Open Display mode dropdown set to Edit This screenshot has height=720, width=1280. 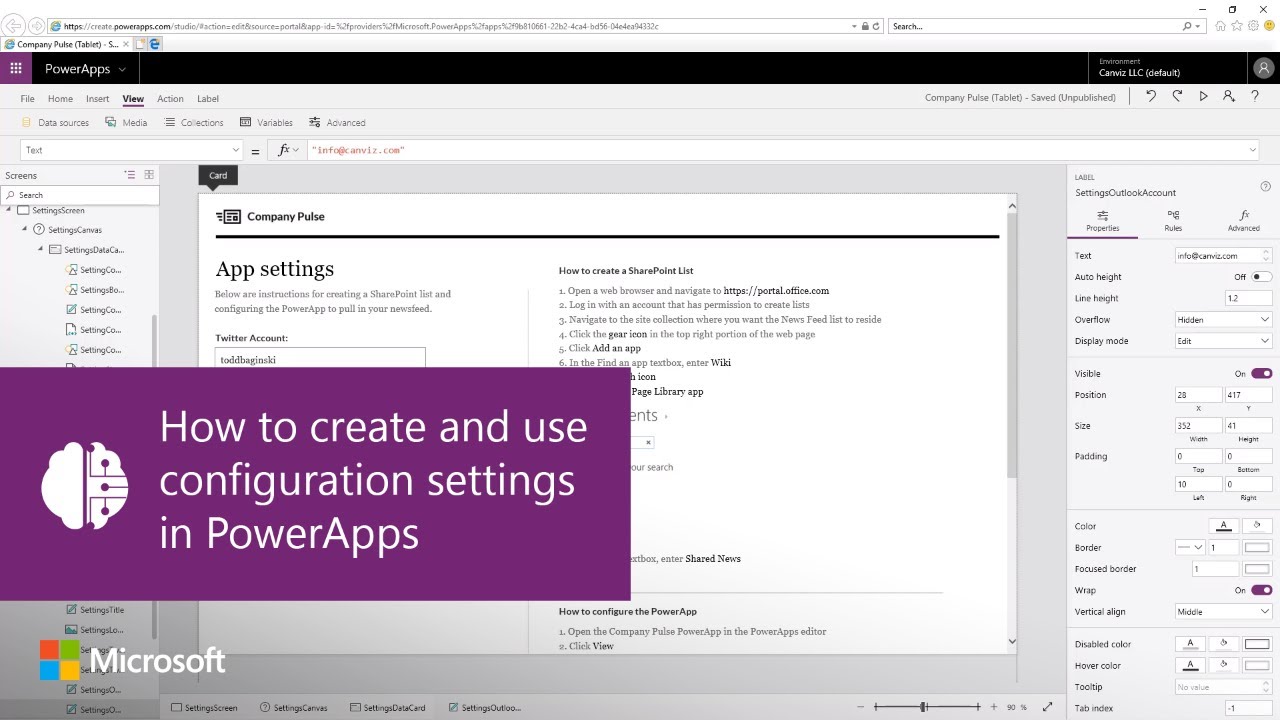pos(1224,341)
